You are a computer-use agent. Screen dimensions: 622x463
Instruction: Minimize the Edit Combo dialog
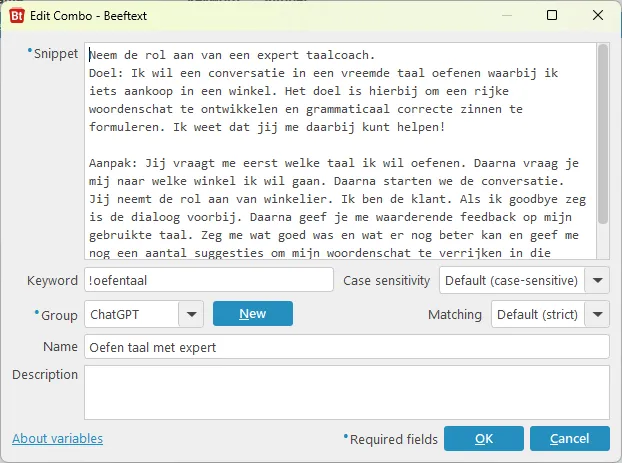coord(507,15)
